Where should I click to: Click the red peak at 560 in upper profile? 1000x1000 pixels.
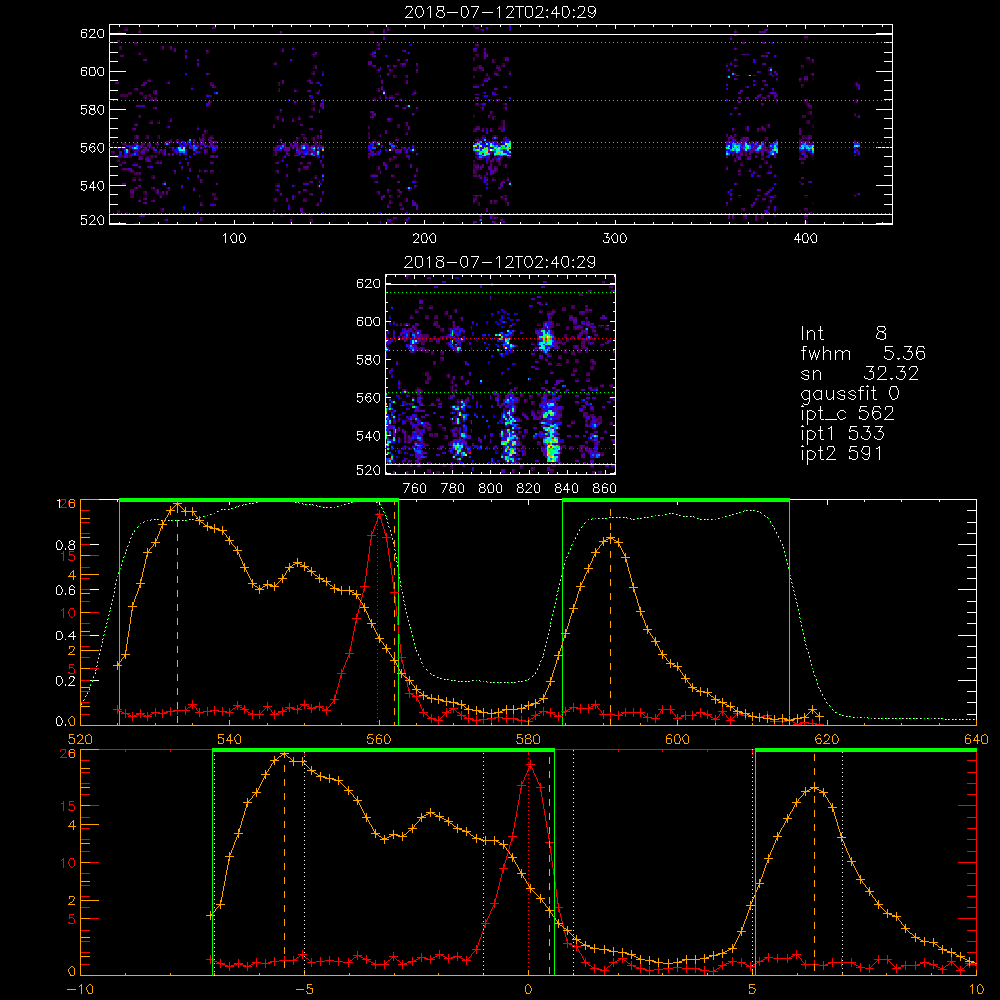(x=379, y=513)
